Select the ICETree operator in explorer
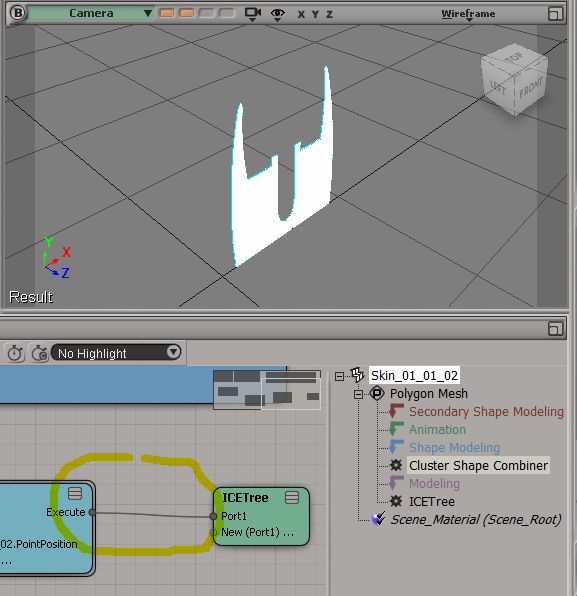The height and width of the screenshot is (596, 577). tap(432, 502)
